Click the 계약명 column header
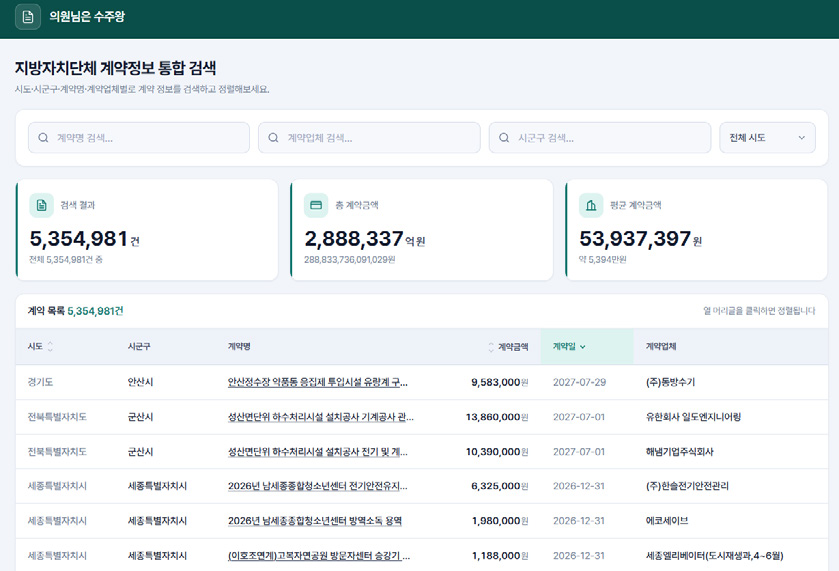This screenshot has height=571, width=839. pyautogui.click(x=239, y=347)
